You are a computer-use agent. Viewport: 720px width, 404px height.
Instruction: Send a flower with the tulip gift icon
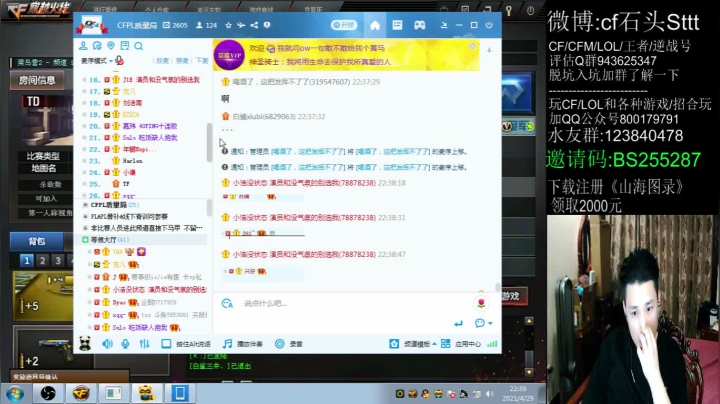(481, 303)
